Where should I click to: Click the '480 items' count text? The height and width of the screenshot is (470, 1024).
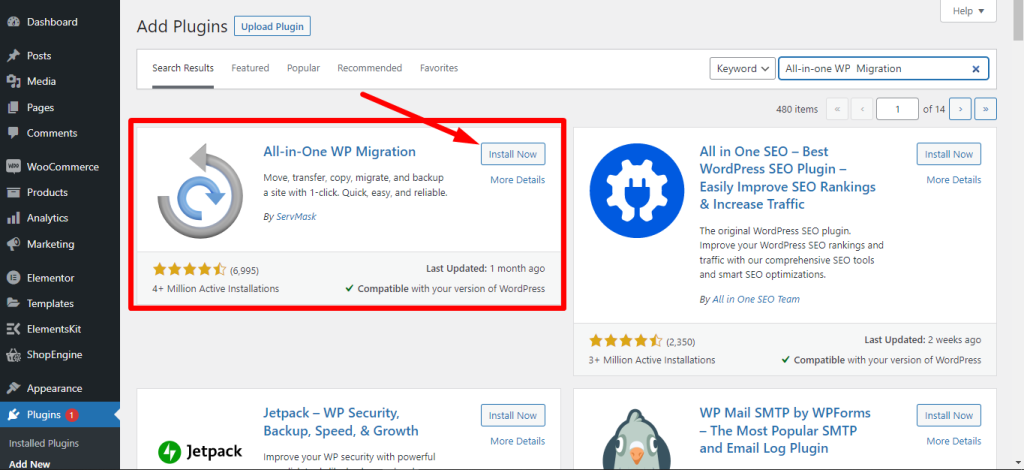click(x=797, y=109)
